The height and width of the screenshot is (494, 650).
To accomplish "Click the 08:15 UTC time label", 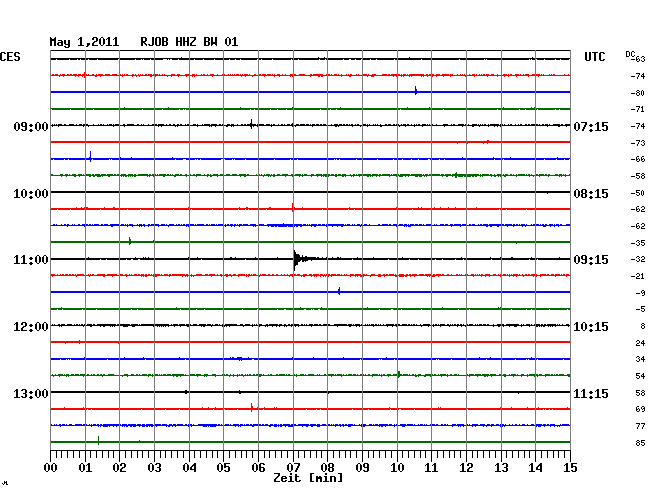I will 591,194.
